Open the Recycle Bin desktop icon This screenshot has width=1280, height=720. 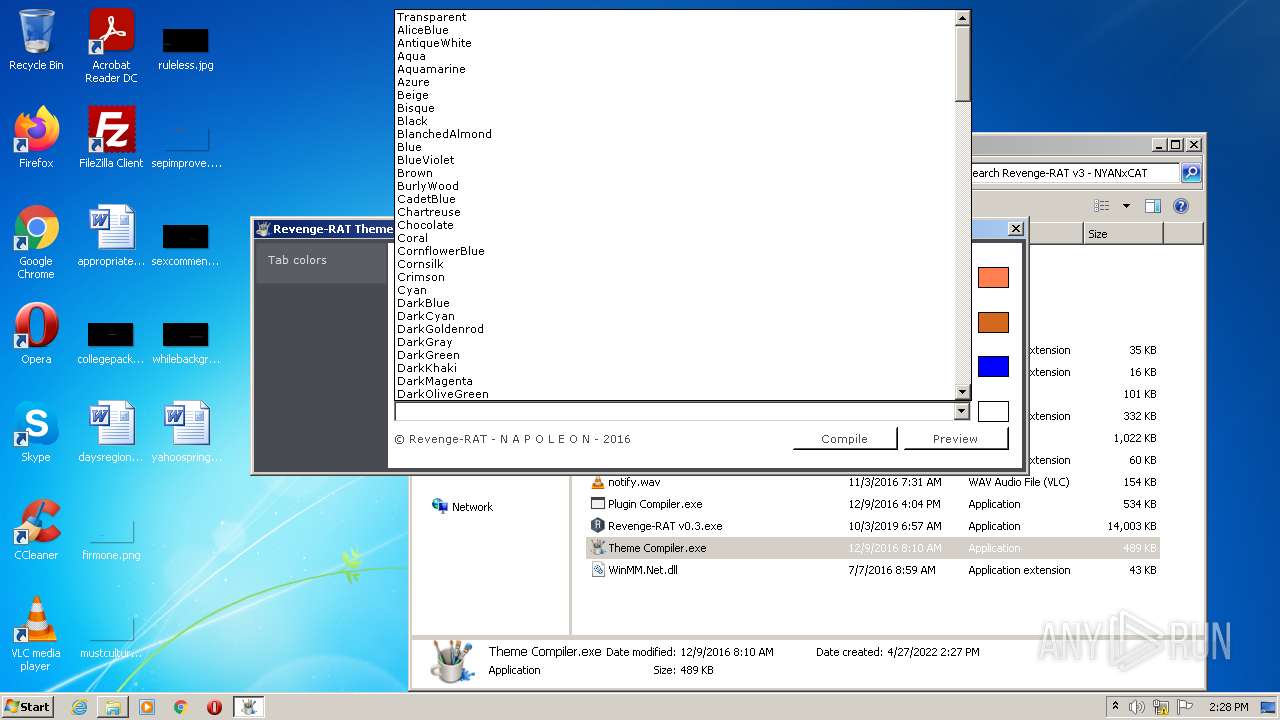pos(36,40)
